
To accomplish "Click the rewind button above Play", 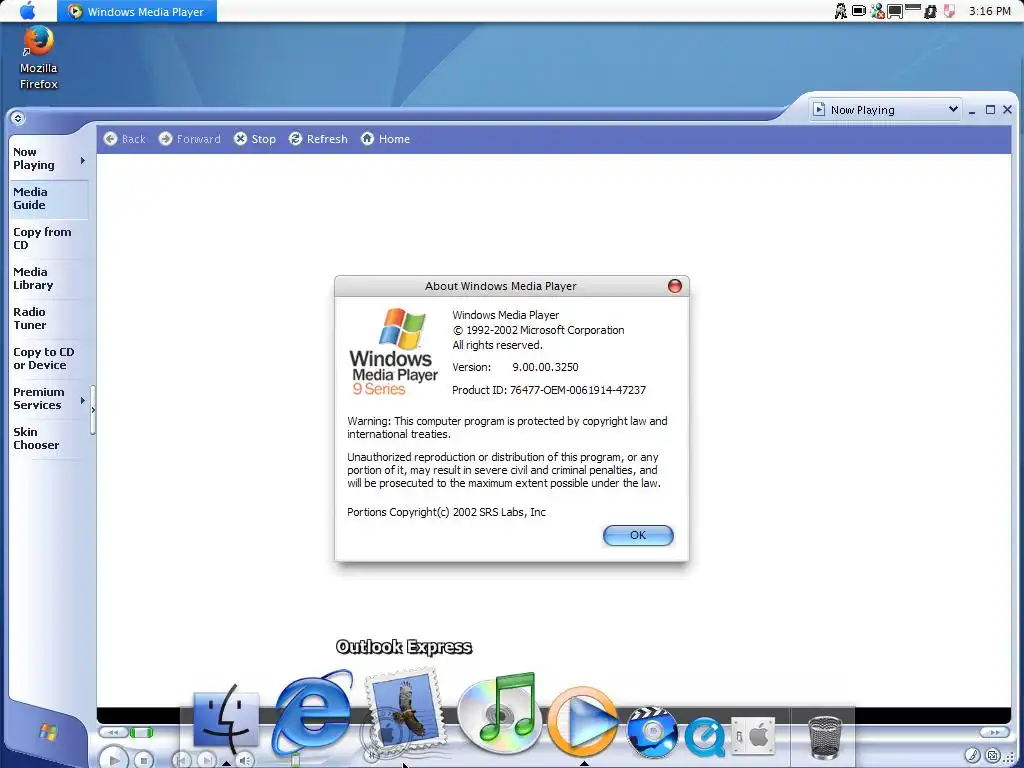I will (x=113, y=733).
